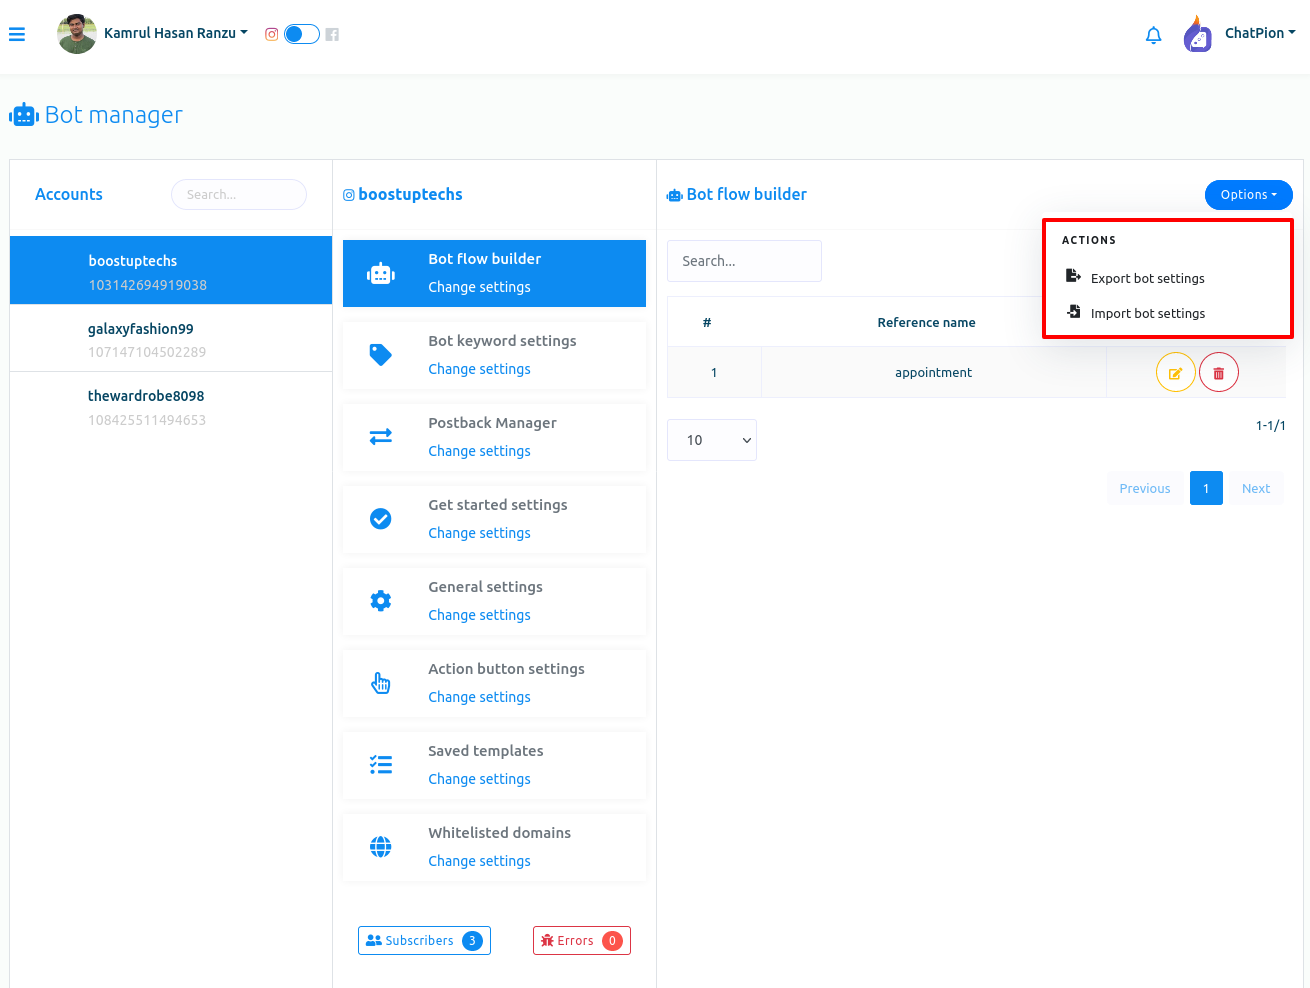The width and height of the screenshot is (1310, 988).
Task: Click the appointment reference name cell
Action: click(x=933, y=372)
